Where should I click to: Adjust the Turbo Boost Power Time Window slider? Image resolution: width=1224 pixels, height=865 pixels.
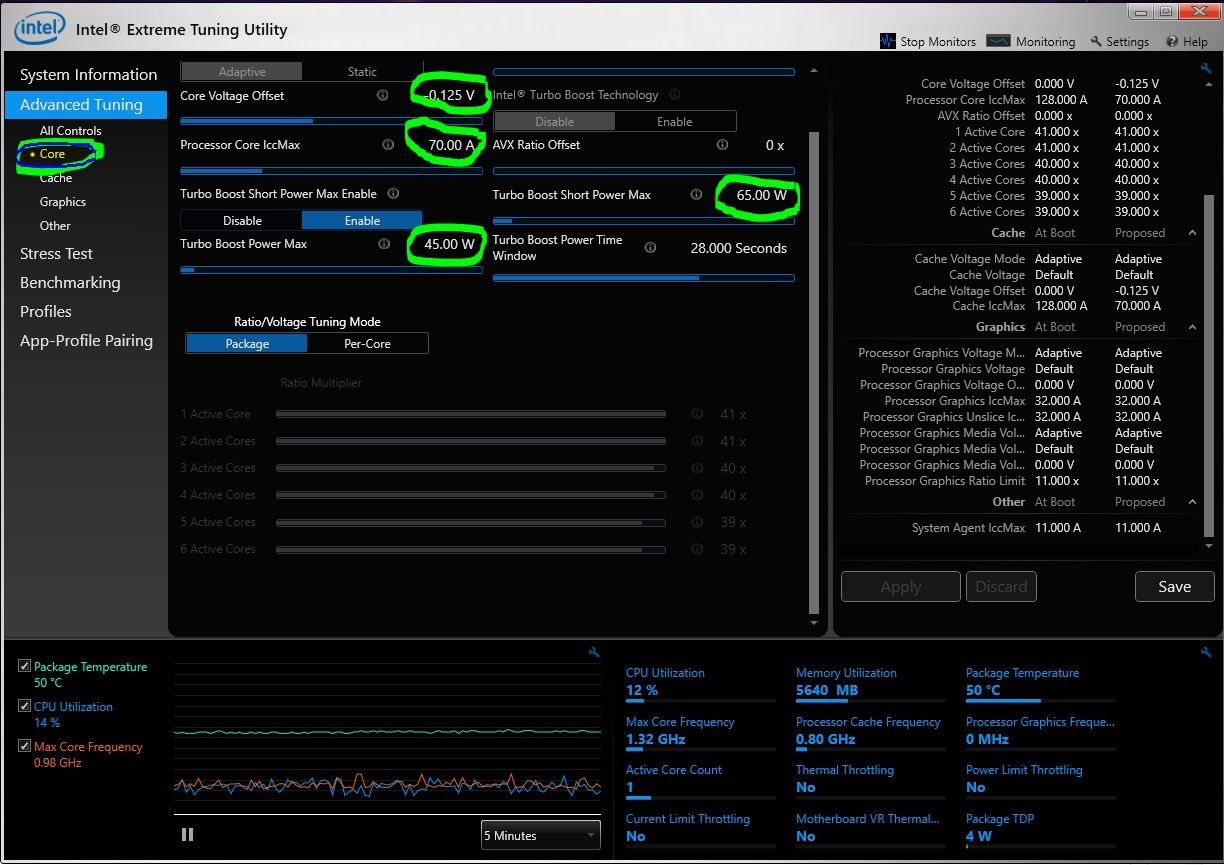[643, 278]
